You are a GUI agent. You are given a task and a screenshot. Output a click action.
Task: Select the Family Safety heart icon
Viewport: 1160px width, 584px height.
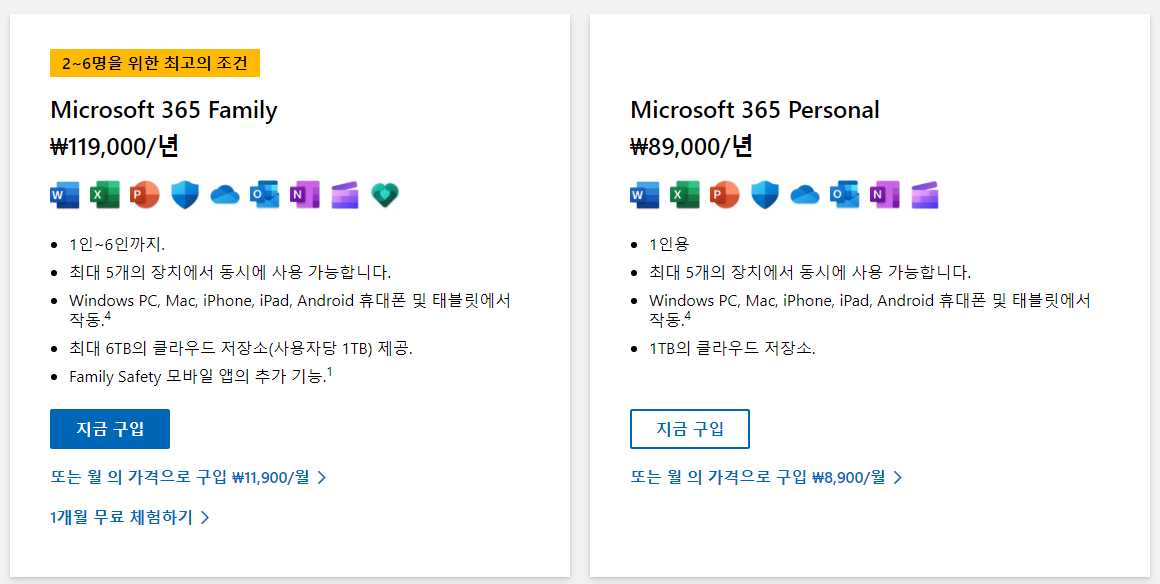click(x=384, y=195)
